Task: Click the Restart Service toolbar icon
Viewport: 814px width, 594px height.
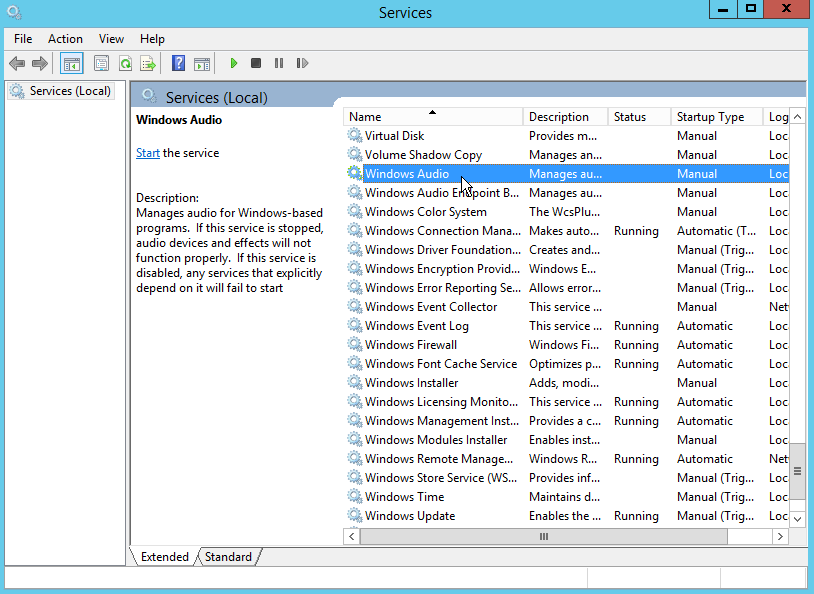Action: 302,63
